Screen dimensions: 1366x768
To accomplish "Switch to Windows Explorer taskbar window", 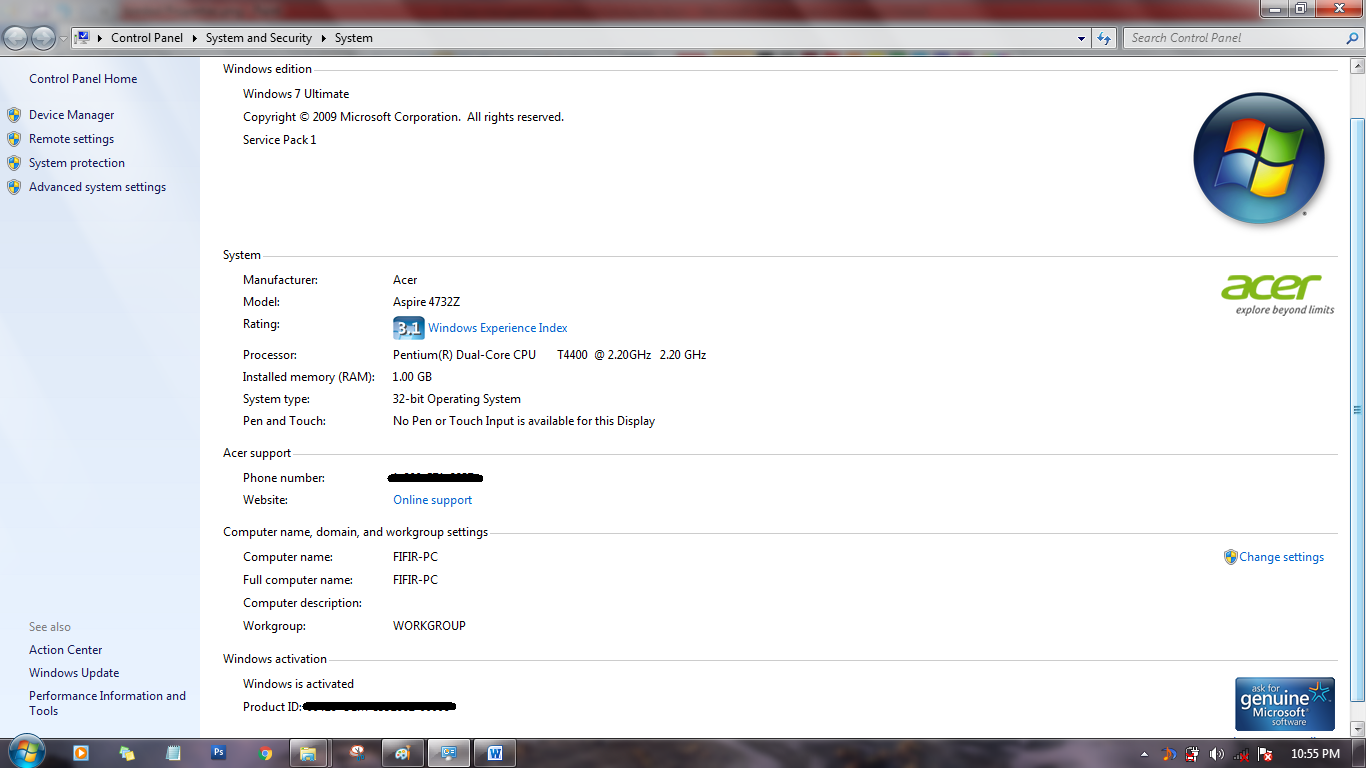I will (309, 753).
